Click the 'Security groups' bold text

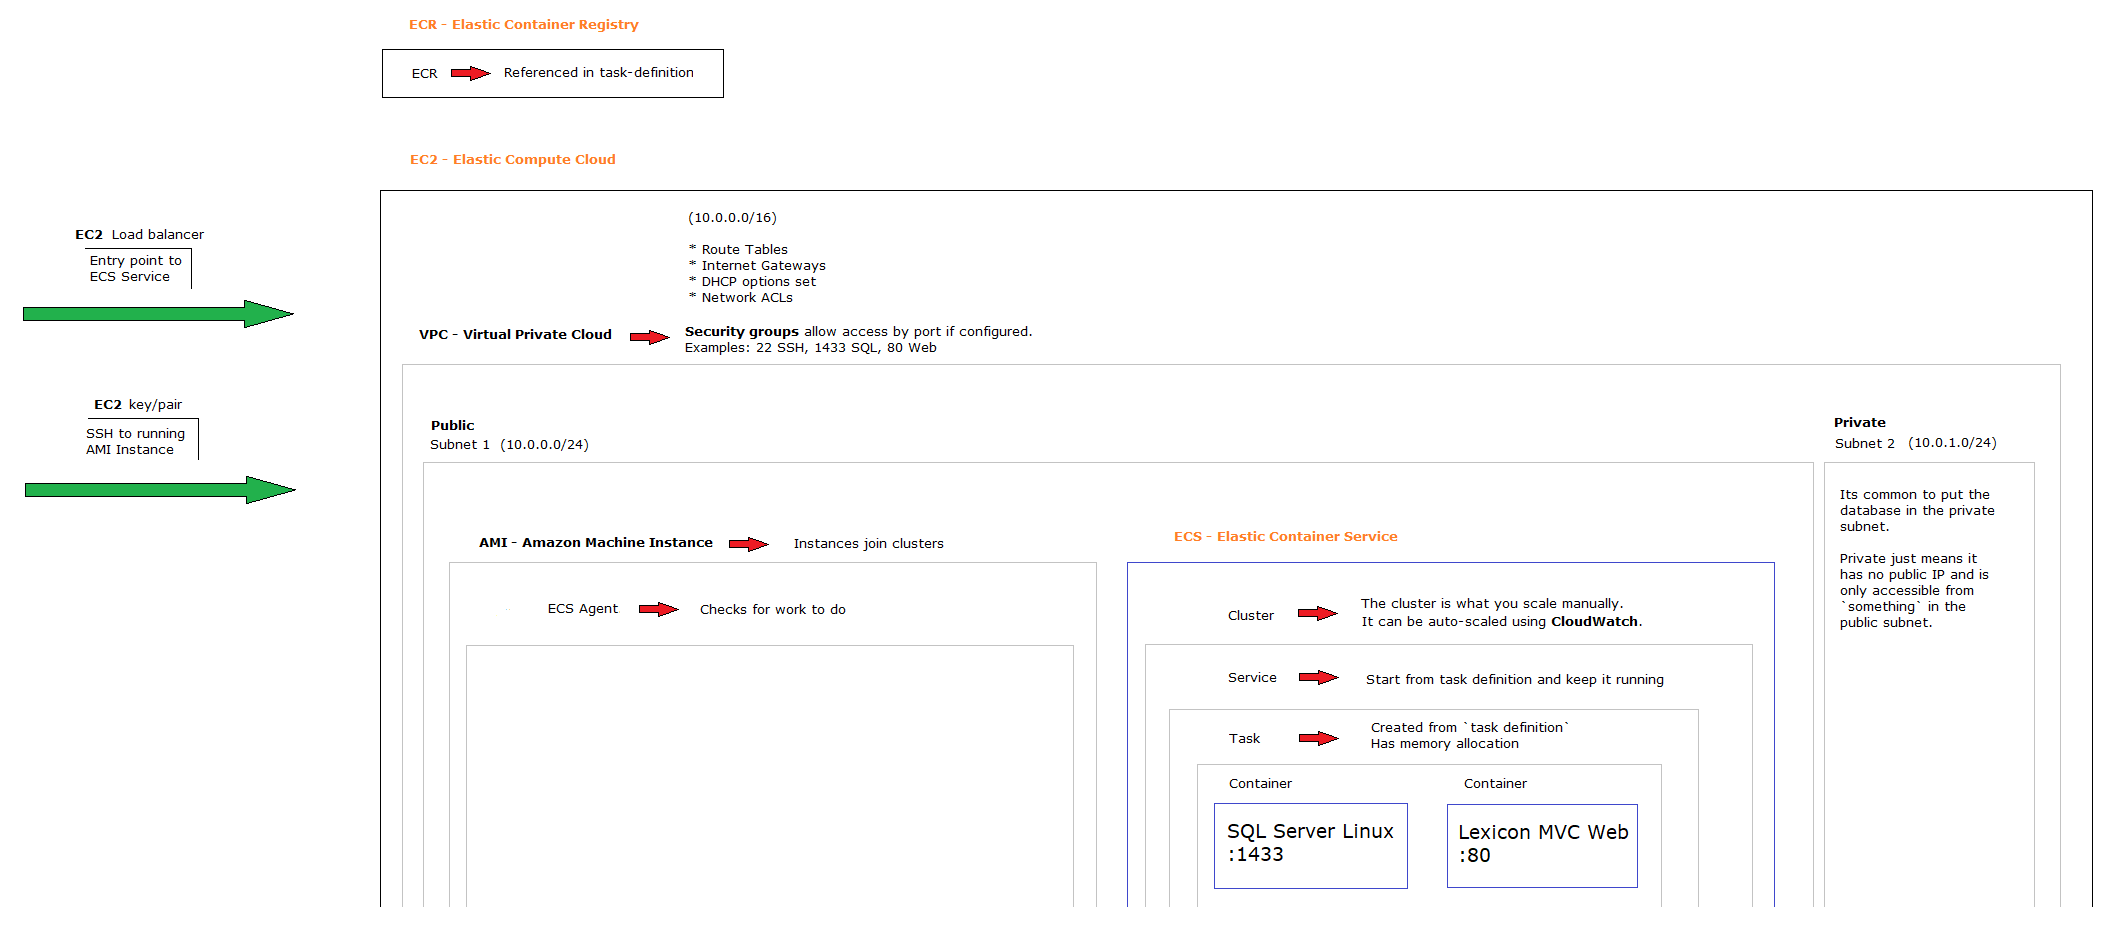click(741, 332)
